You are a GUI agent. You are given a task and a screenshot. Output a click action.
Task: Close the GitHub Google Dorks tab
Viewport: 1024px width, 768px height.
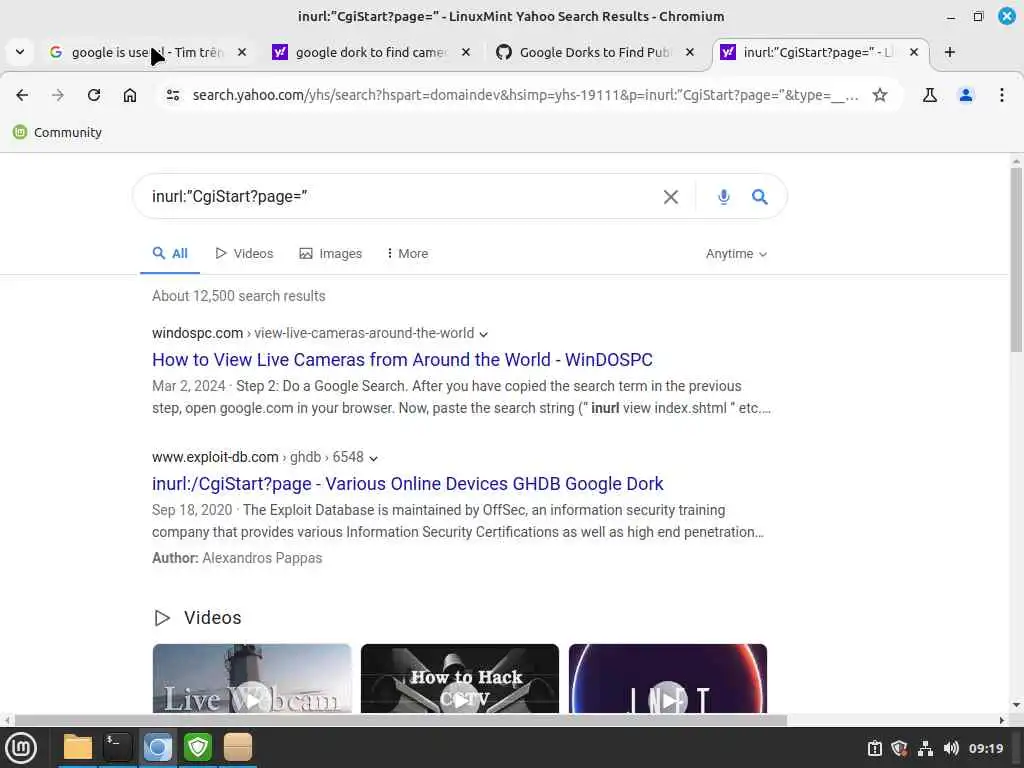click(690, 52)
